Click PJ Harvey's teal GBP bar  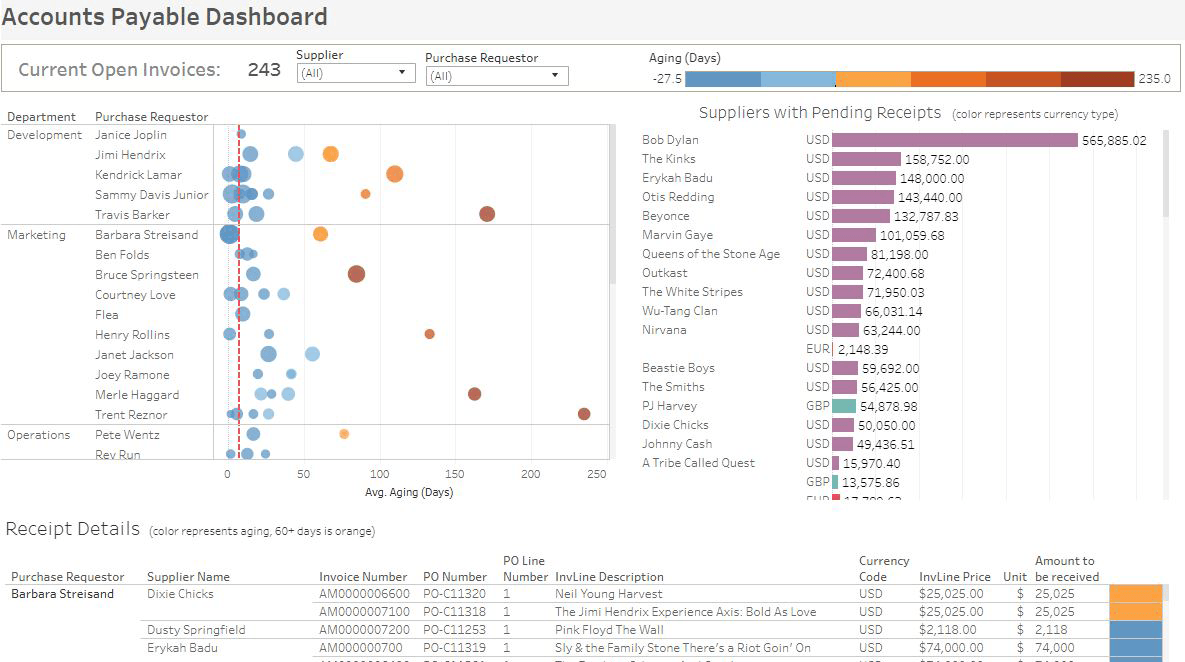(x=844, y=406)
